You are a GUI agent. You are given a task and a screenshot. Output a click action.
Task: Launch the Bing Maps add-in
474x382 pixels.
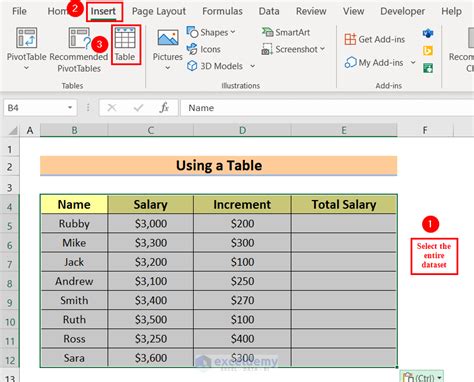click(428, 51)
